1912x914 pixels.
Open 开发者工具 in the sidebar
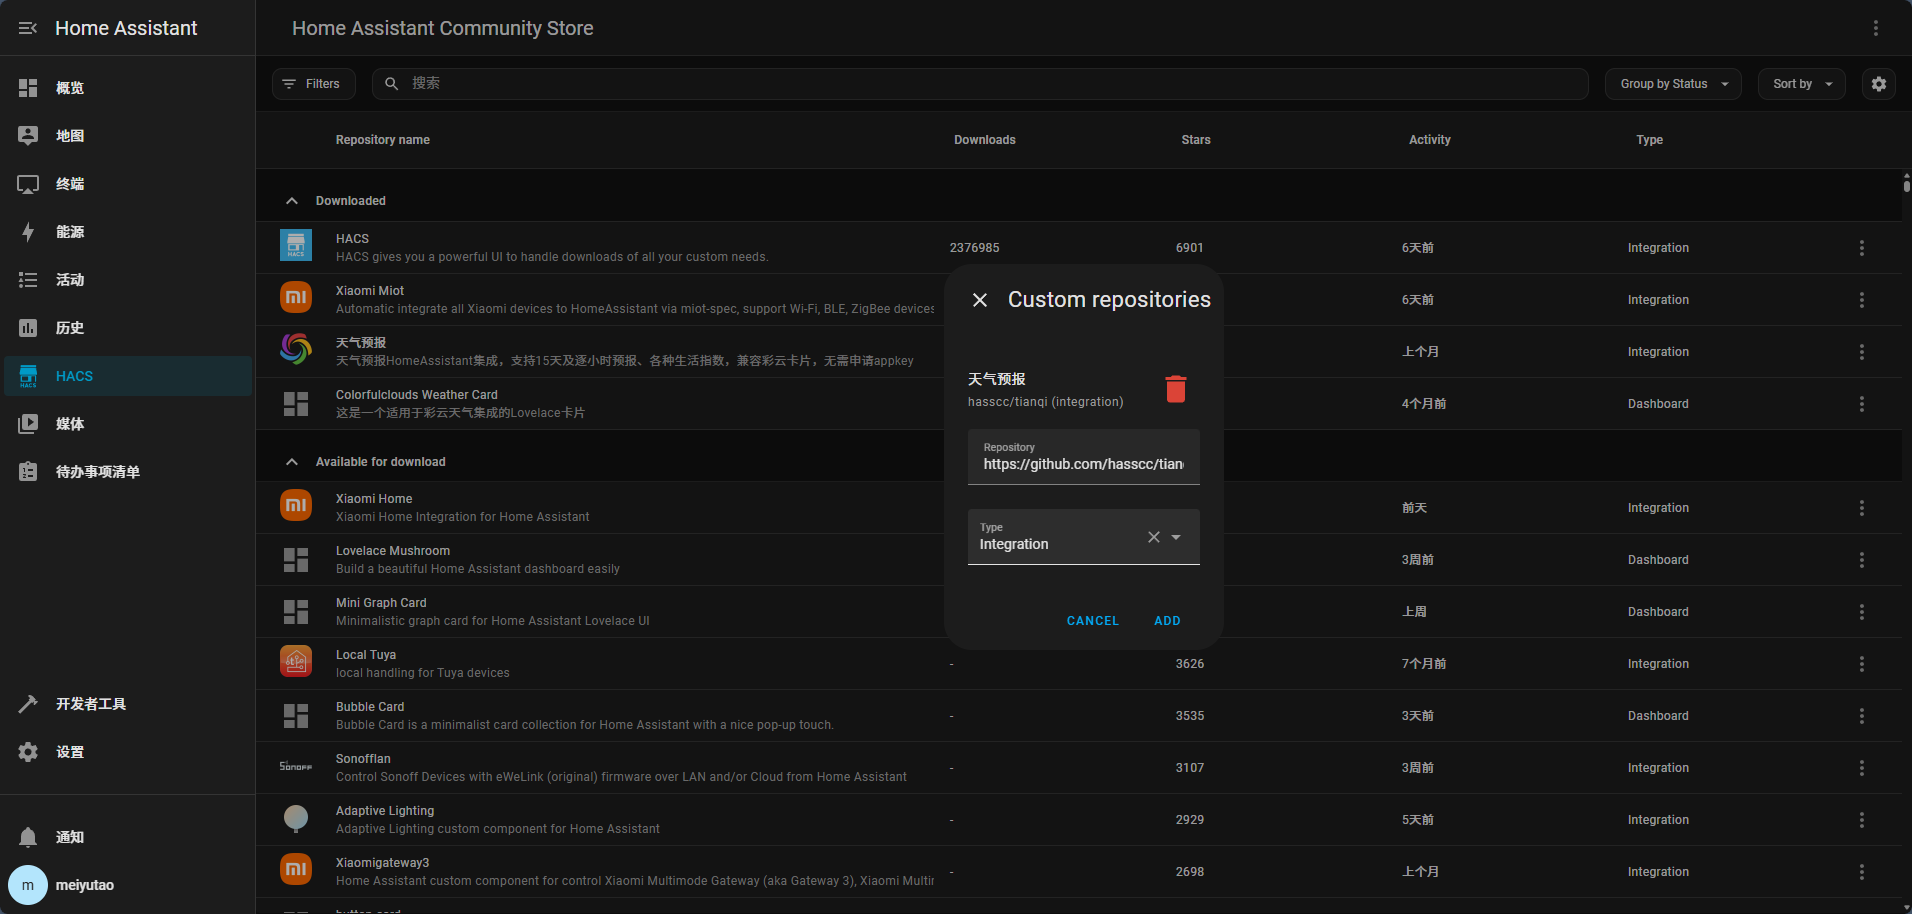pos(90,704)
